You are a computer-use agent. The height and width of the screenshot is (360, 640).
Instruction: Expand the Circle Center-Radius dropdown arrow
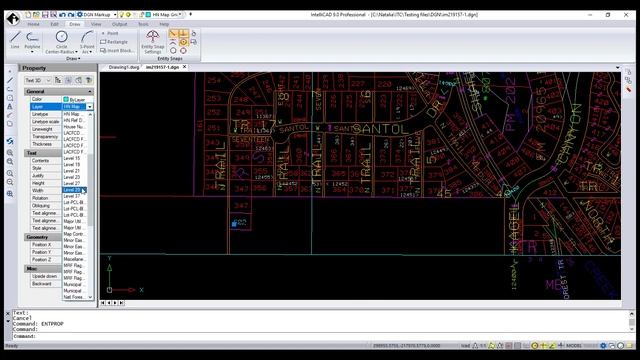tap(76, 52)
